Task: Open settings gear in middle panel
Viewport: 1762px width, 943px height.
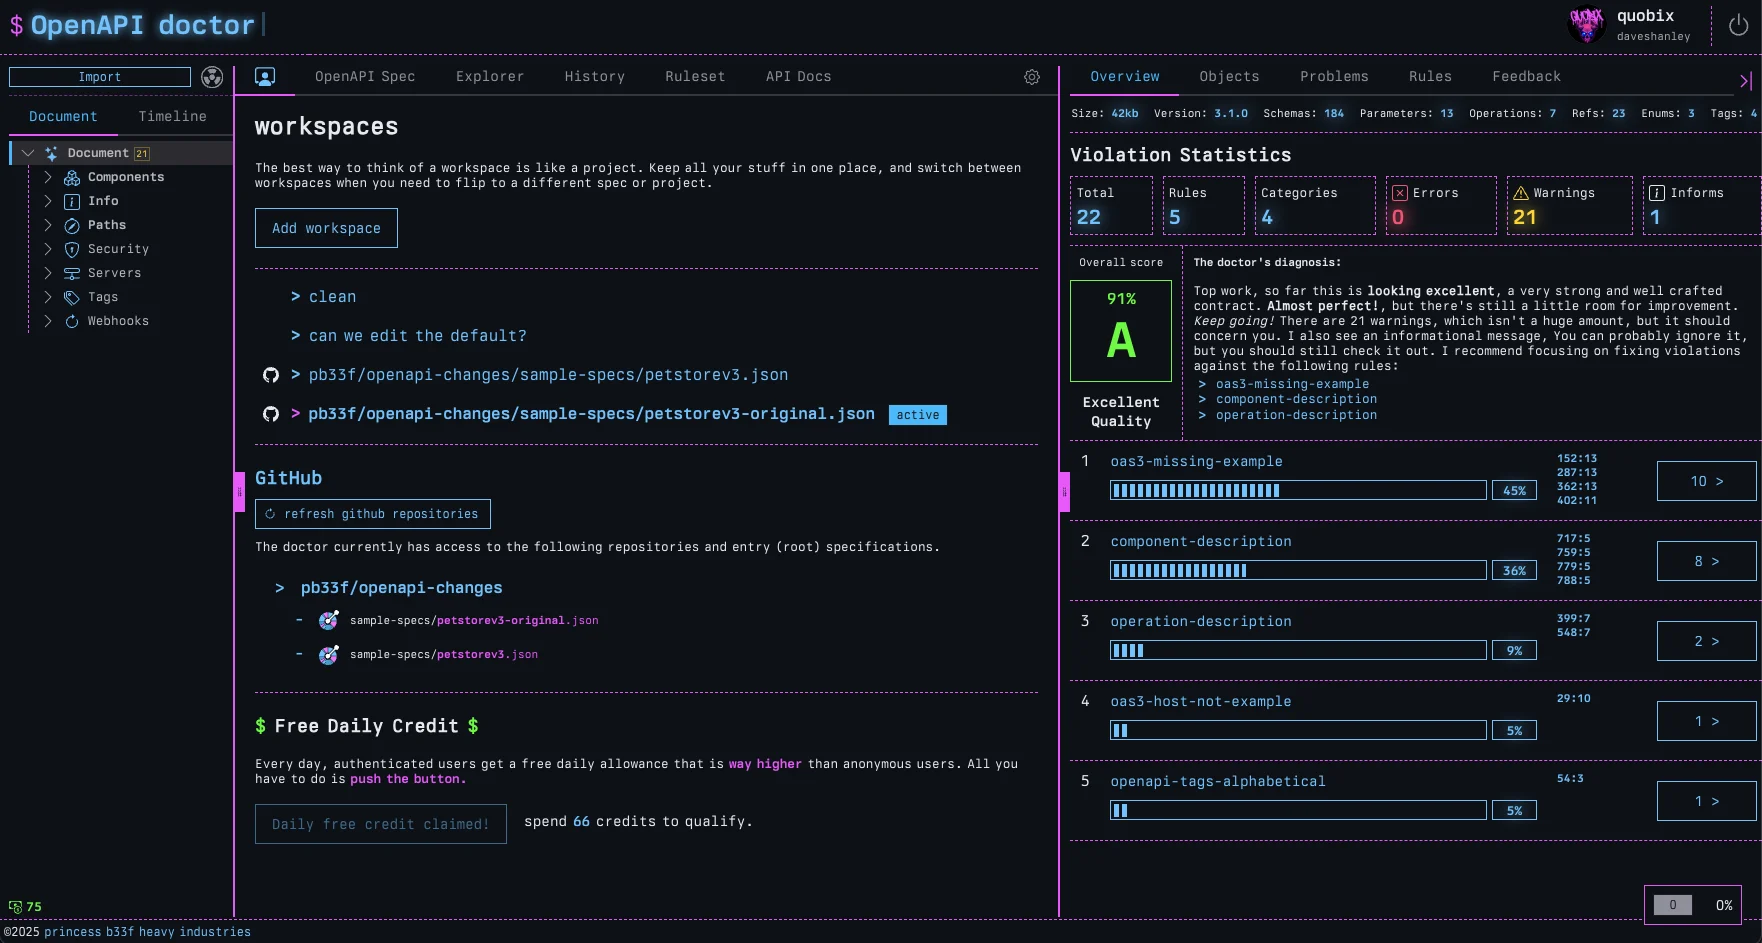Action: pos(1032,77)
